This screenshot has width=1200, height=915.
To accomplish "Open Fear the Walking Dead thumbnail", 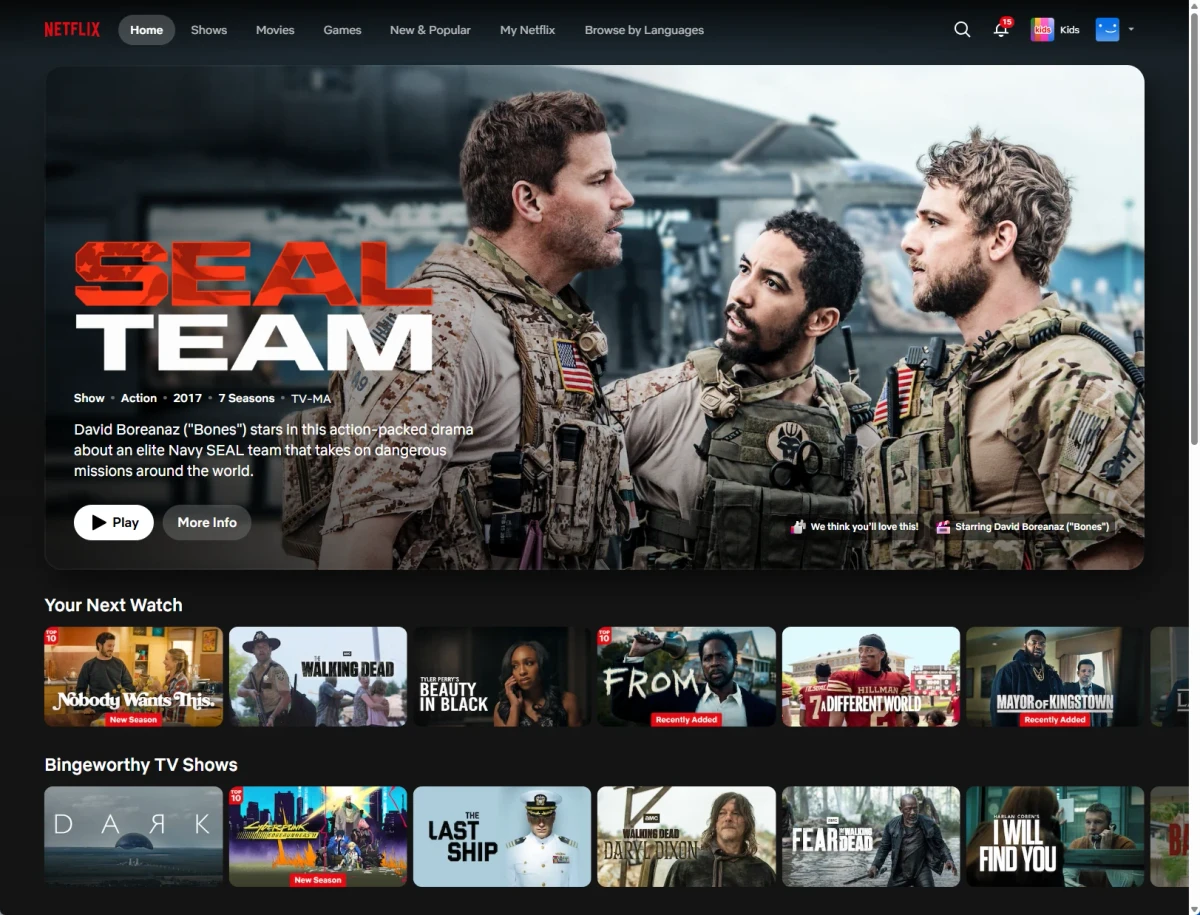I will 871,836.
